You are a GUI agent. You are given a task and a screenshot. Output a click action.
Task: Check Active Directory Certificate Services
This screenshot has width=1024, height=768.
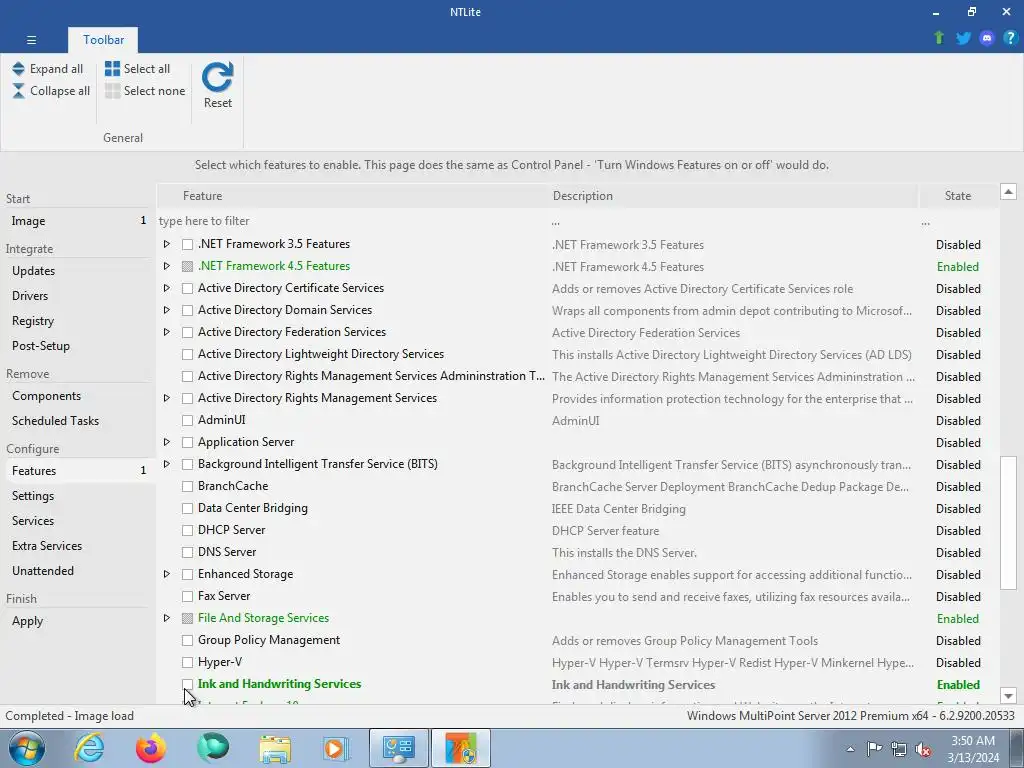point(187,288)
